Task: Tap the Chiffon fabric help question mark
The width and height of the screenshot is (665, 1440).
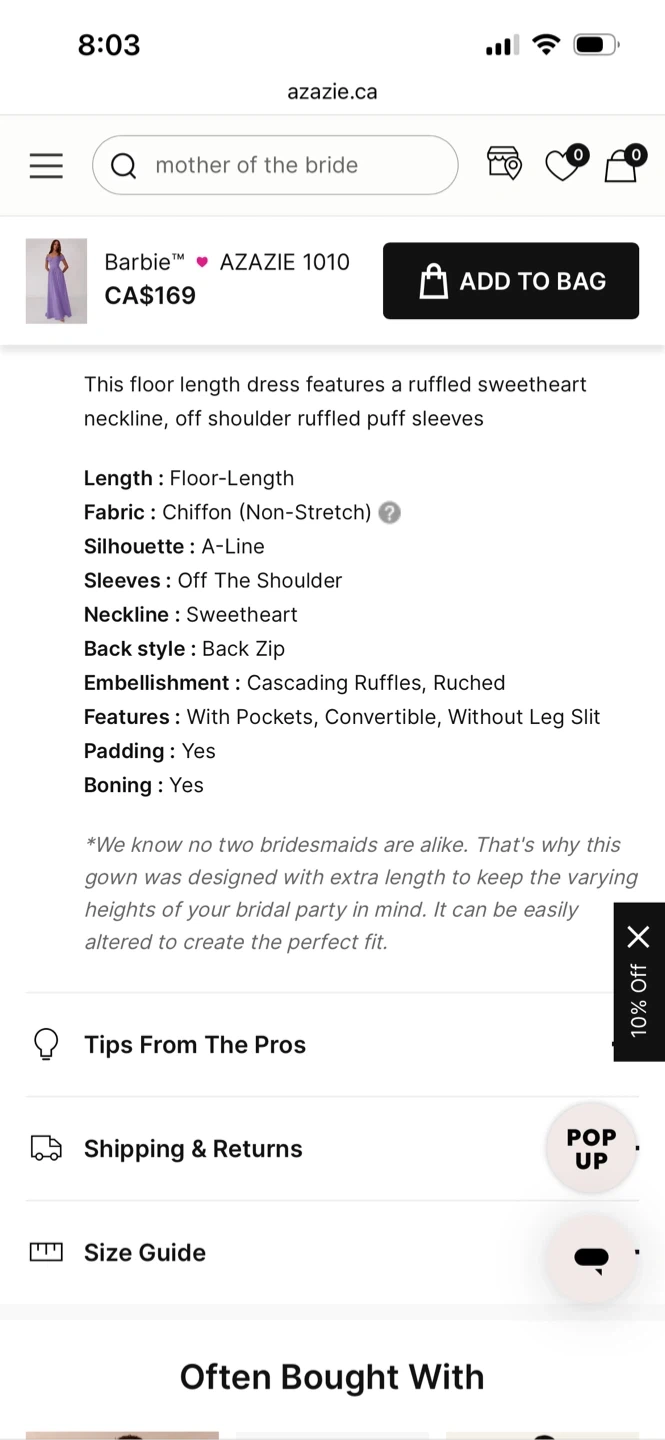Action: [390, 513]
